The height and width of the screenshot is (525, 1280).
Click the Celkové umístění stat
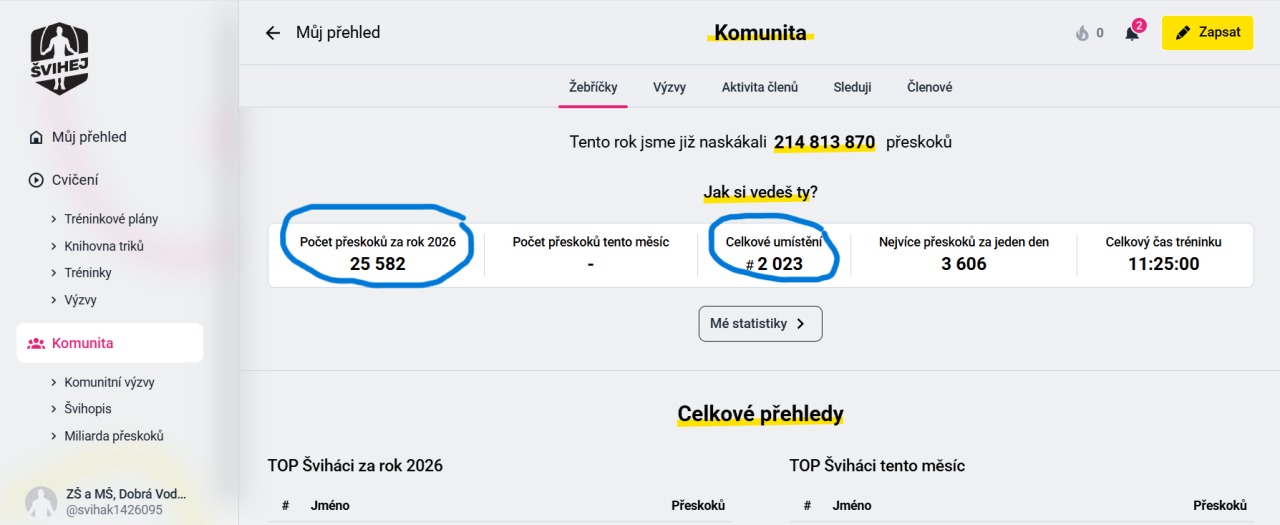tap(774, 254)
